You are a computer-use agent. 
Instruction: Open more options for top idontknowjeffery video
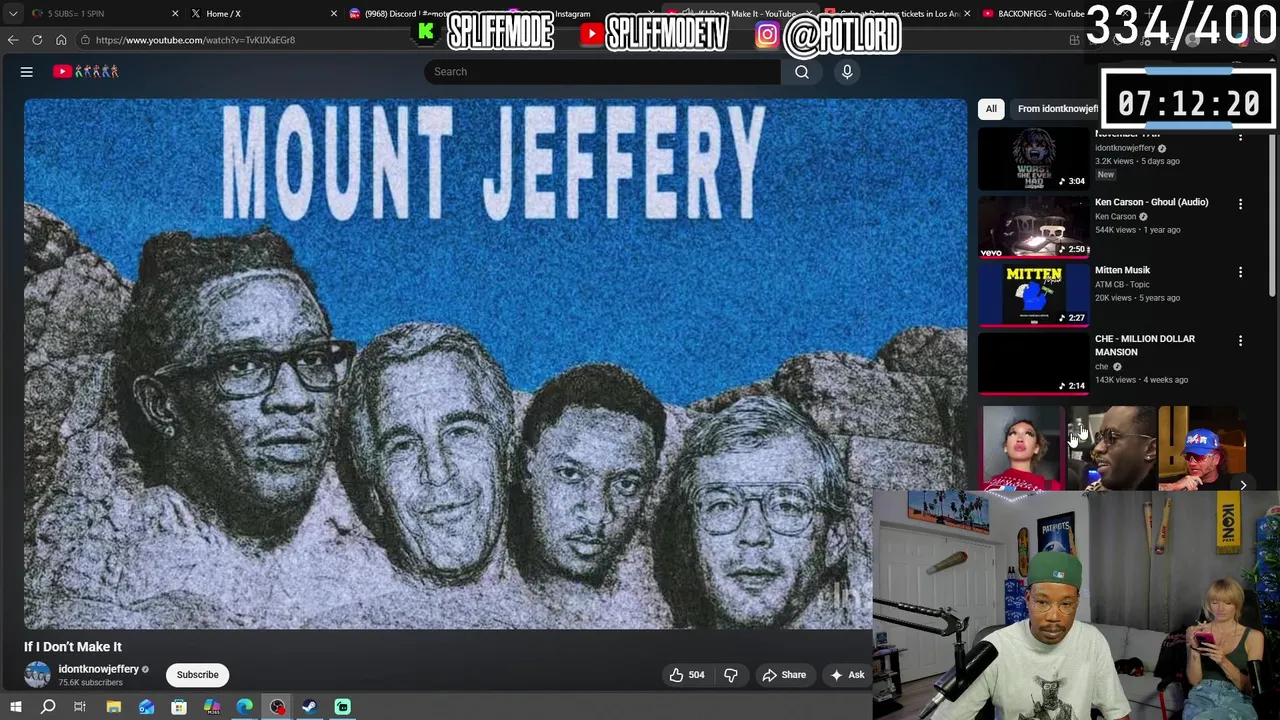1240,136
